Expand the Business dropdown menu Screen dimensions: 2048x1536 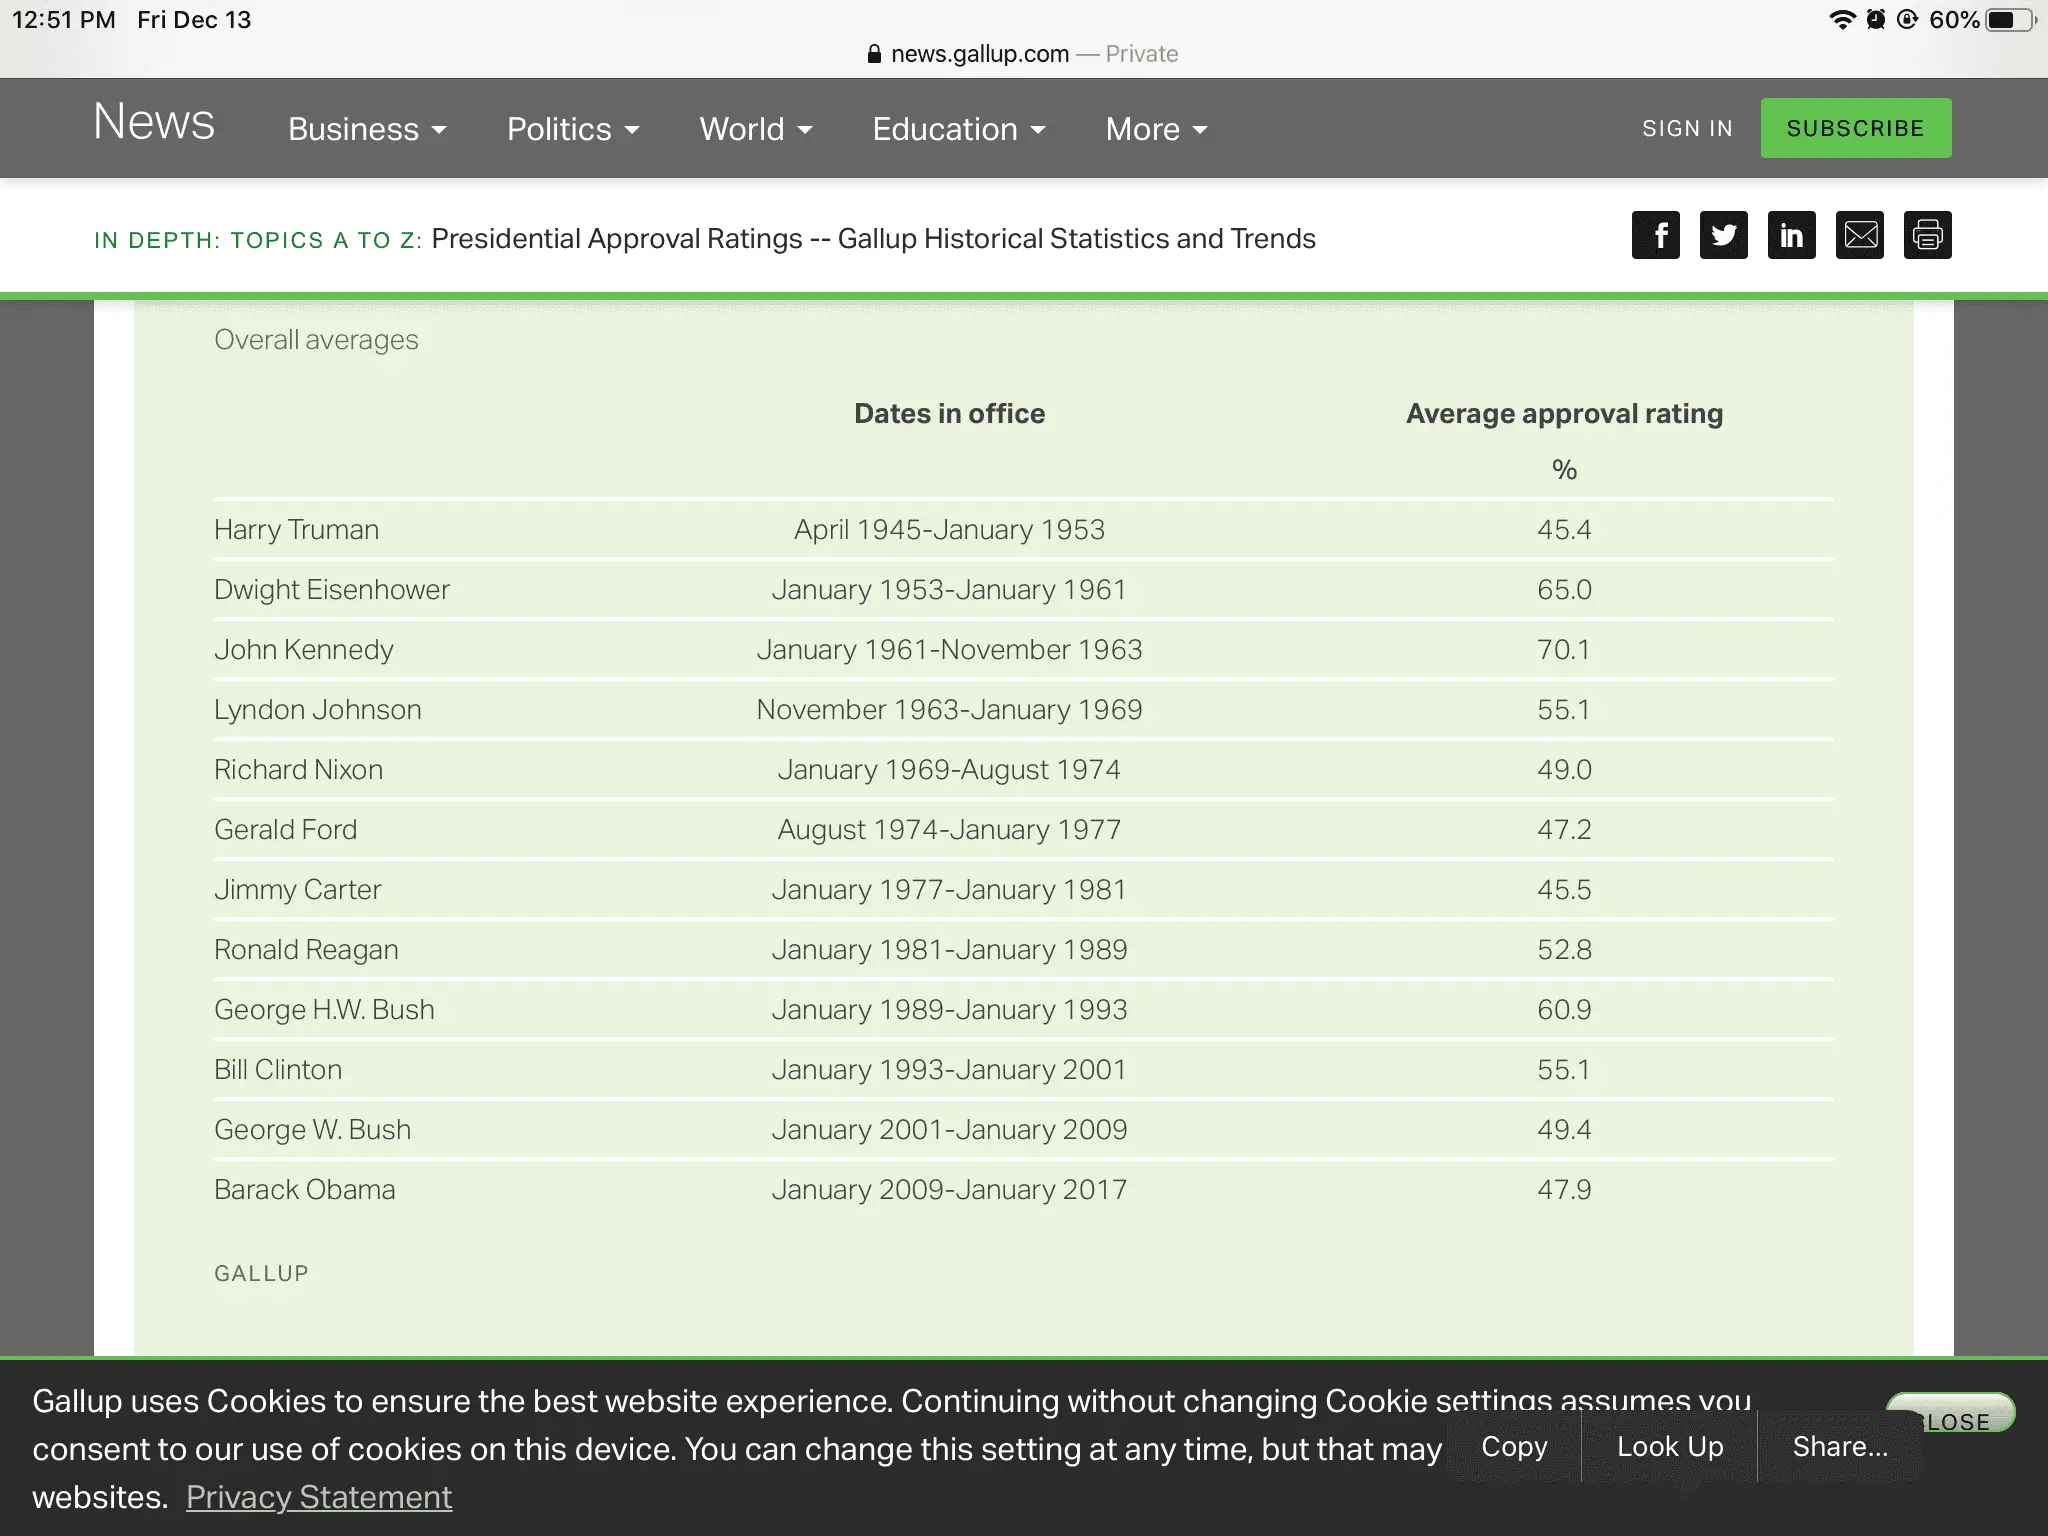click(x=367, y=129)
